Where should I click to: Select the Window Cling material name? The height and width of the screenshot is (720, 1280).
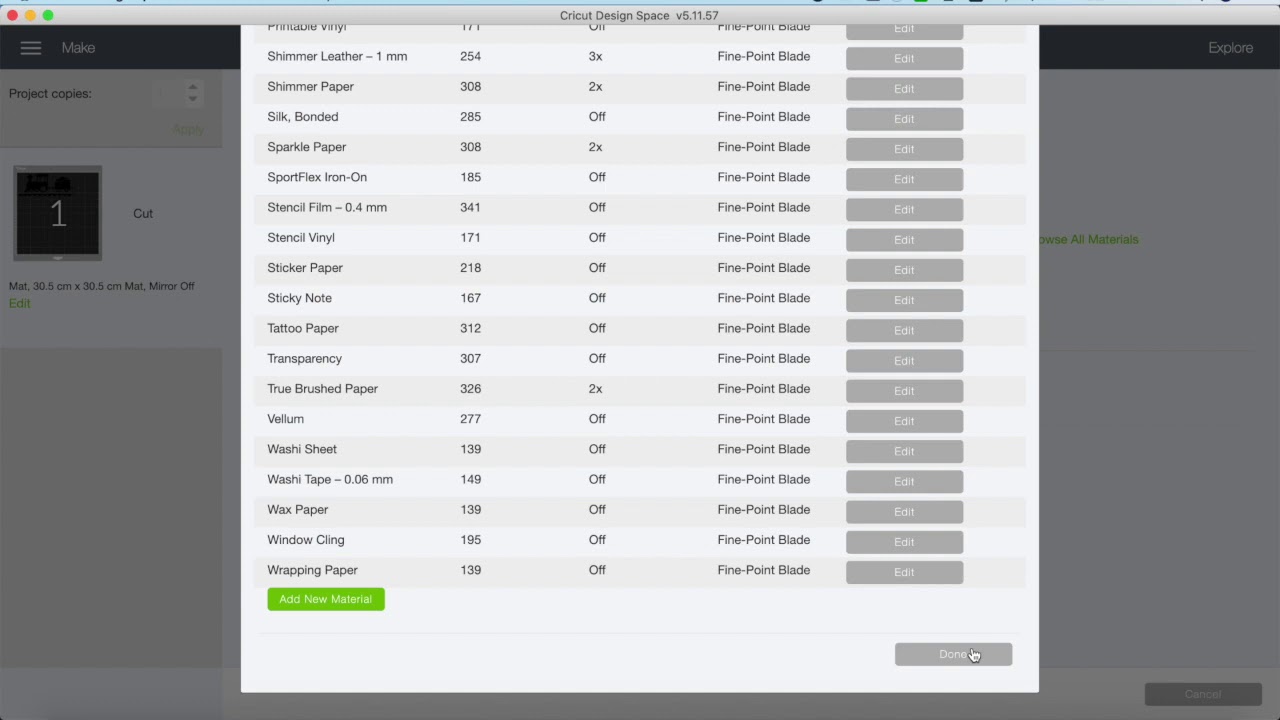coord(306,540)
